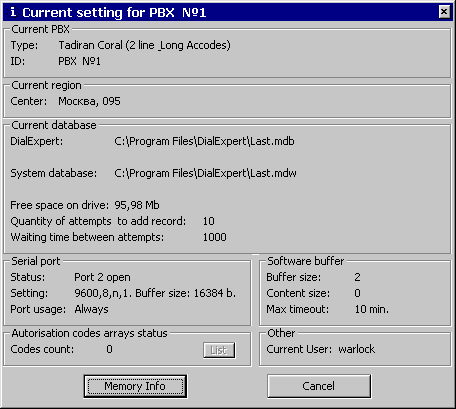Image resolution: width=456 pixels, height=409 pixels.
Task: Click the Codes count zero value
Action: pyautogui.click(x=109, y=349)
